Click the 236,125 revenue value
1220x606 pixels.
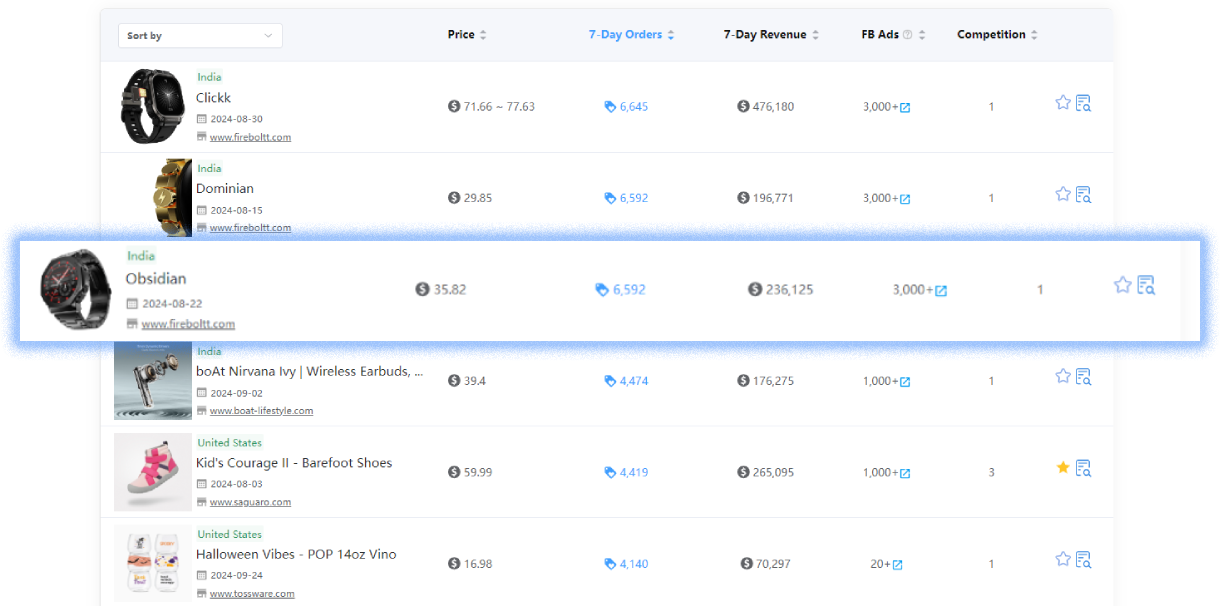click(790, 290)
